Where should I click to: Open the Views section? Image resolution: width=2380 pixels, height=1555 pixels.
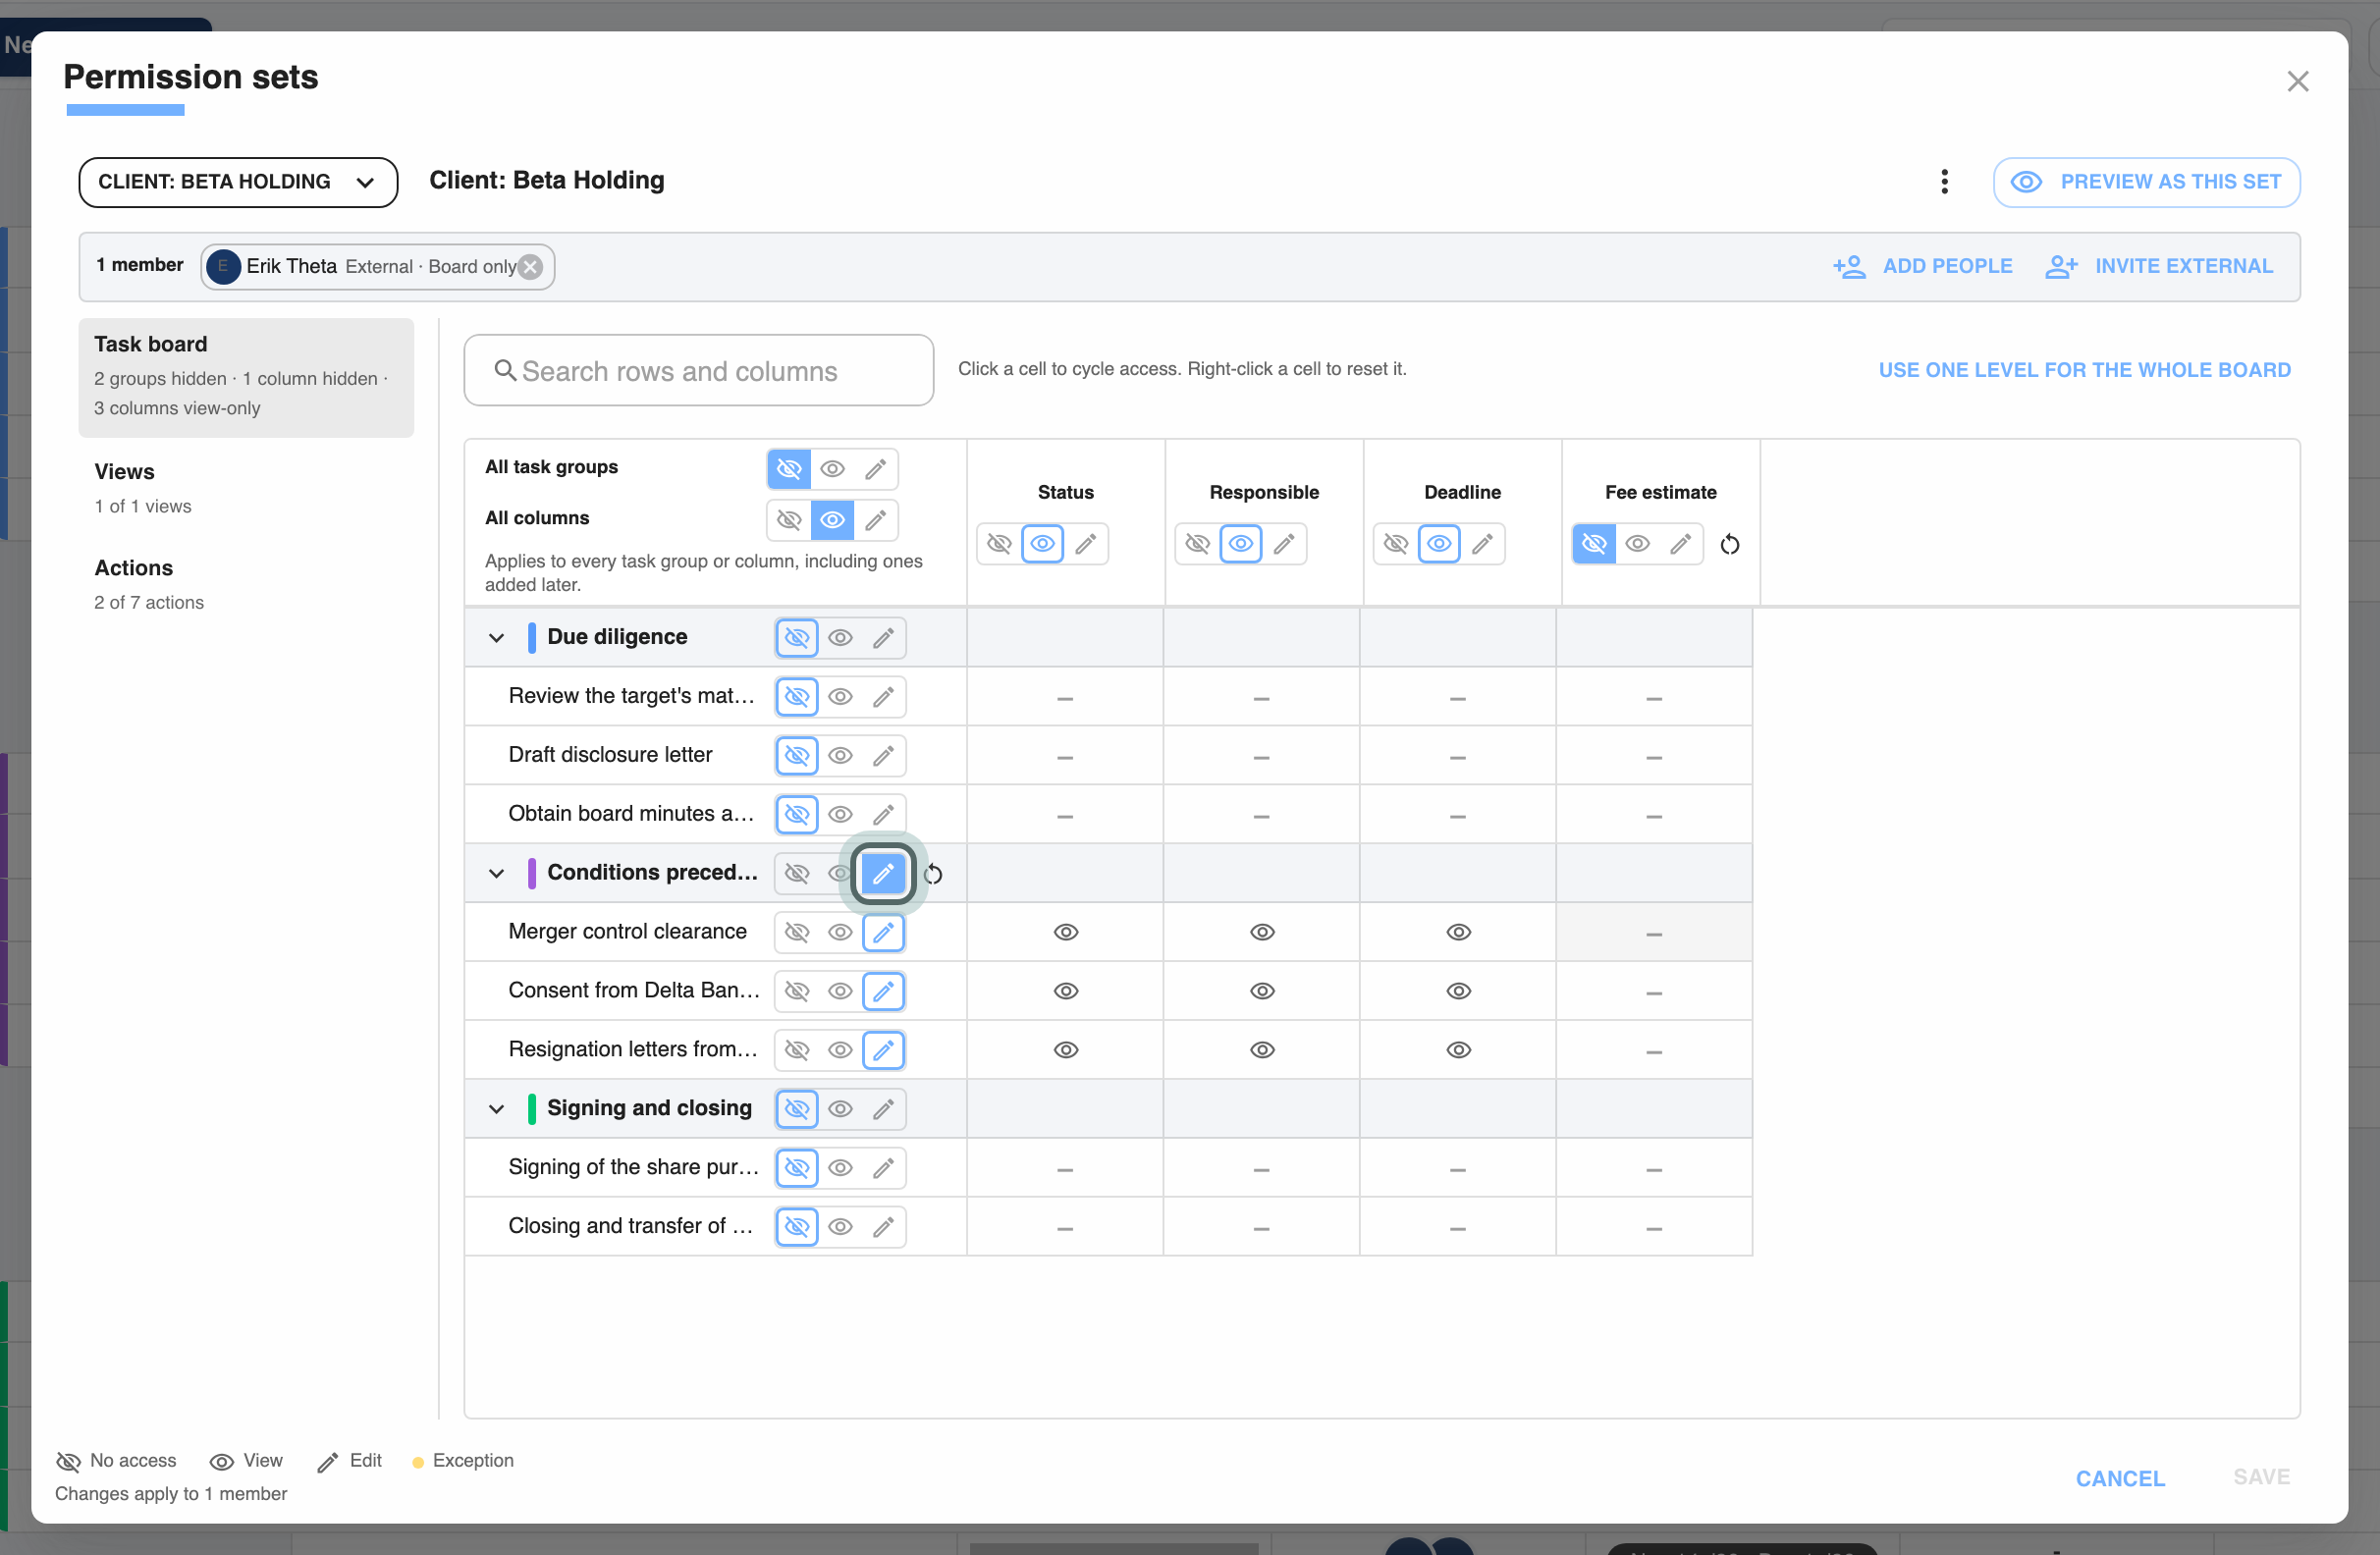[x=246, y=487]
